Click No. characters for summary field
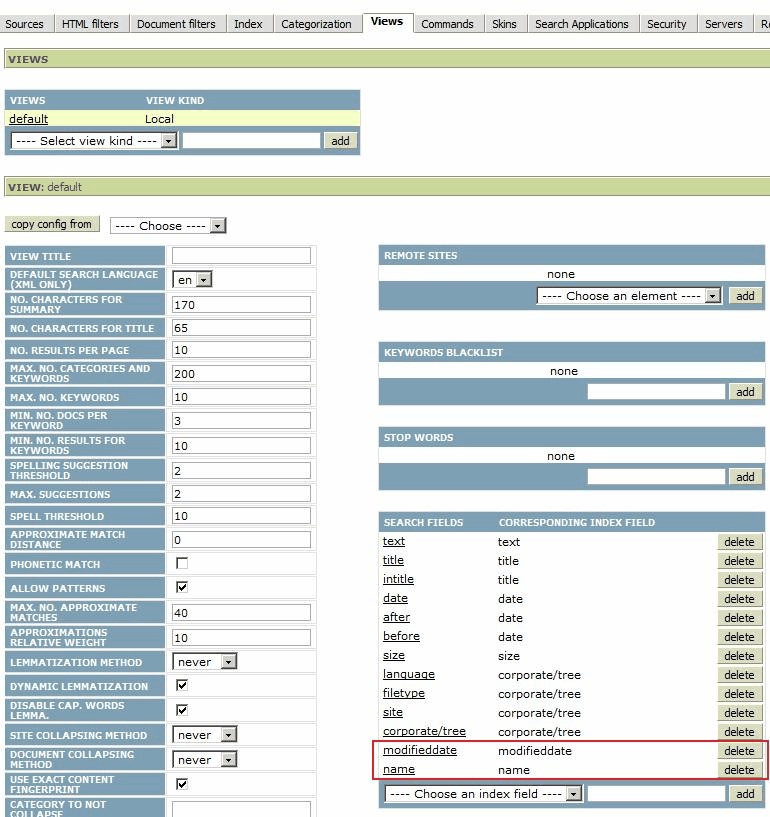The height and width of the screenshot is (817, 770). (241, 305)
